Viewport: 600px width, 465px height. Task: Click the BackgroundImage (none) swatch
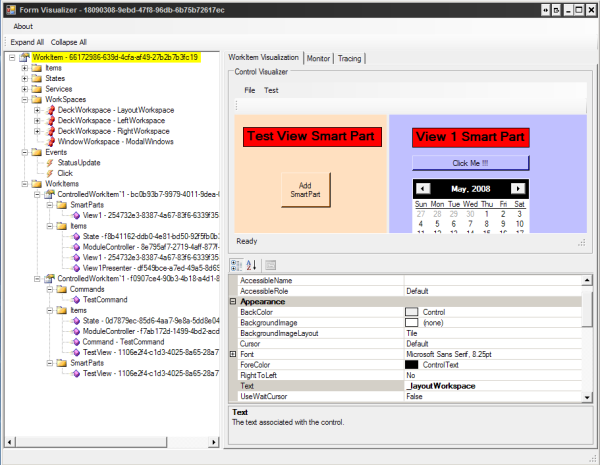411,323
